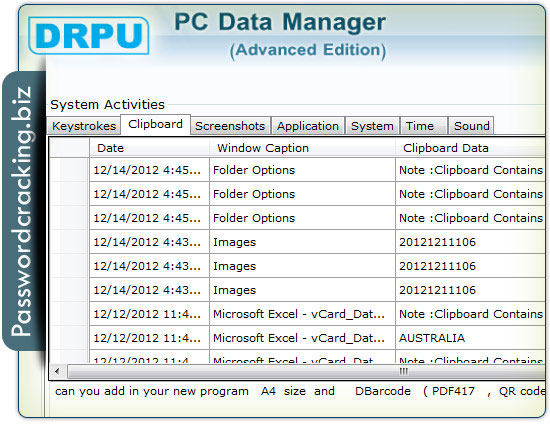
Task: Switch to the Sound tab
Action: (471, 126)
